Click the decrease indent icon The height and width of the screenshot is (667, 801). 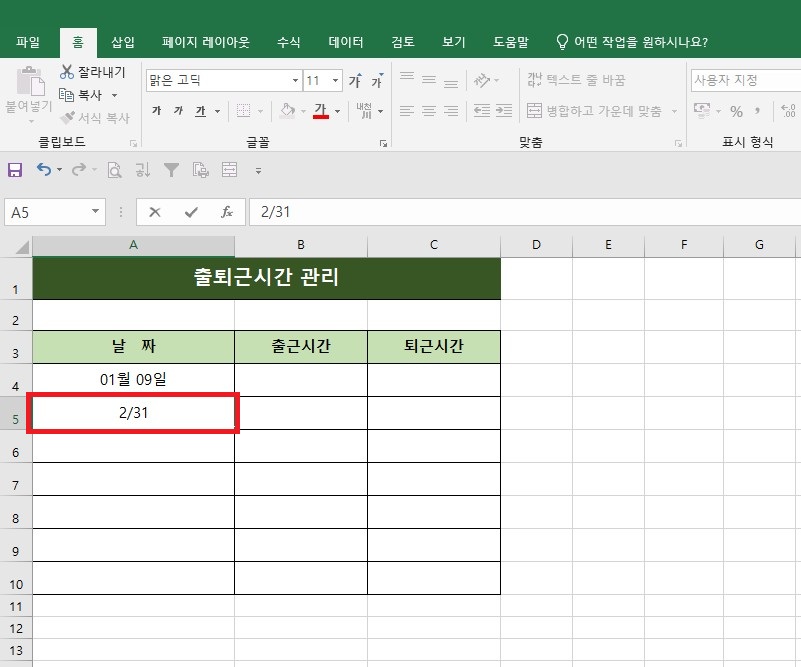pyautogui.click(x=481, y=110)
